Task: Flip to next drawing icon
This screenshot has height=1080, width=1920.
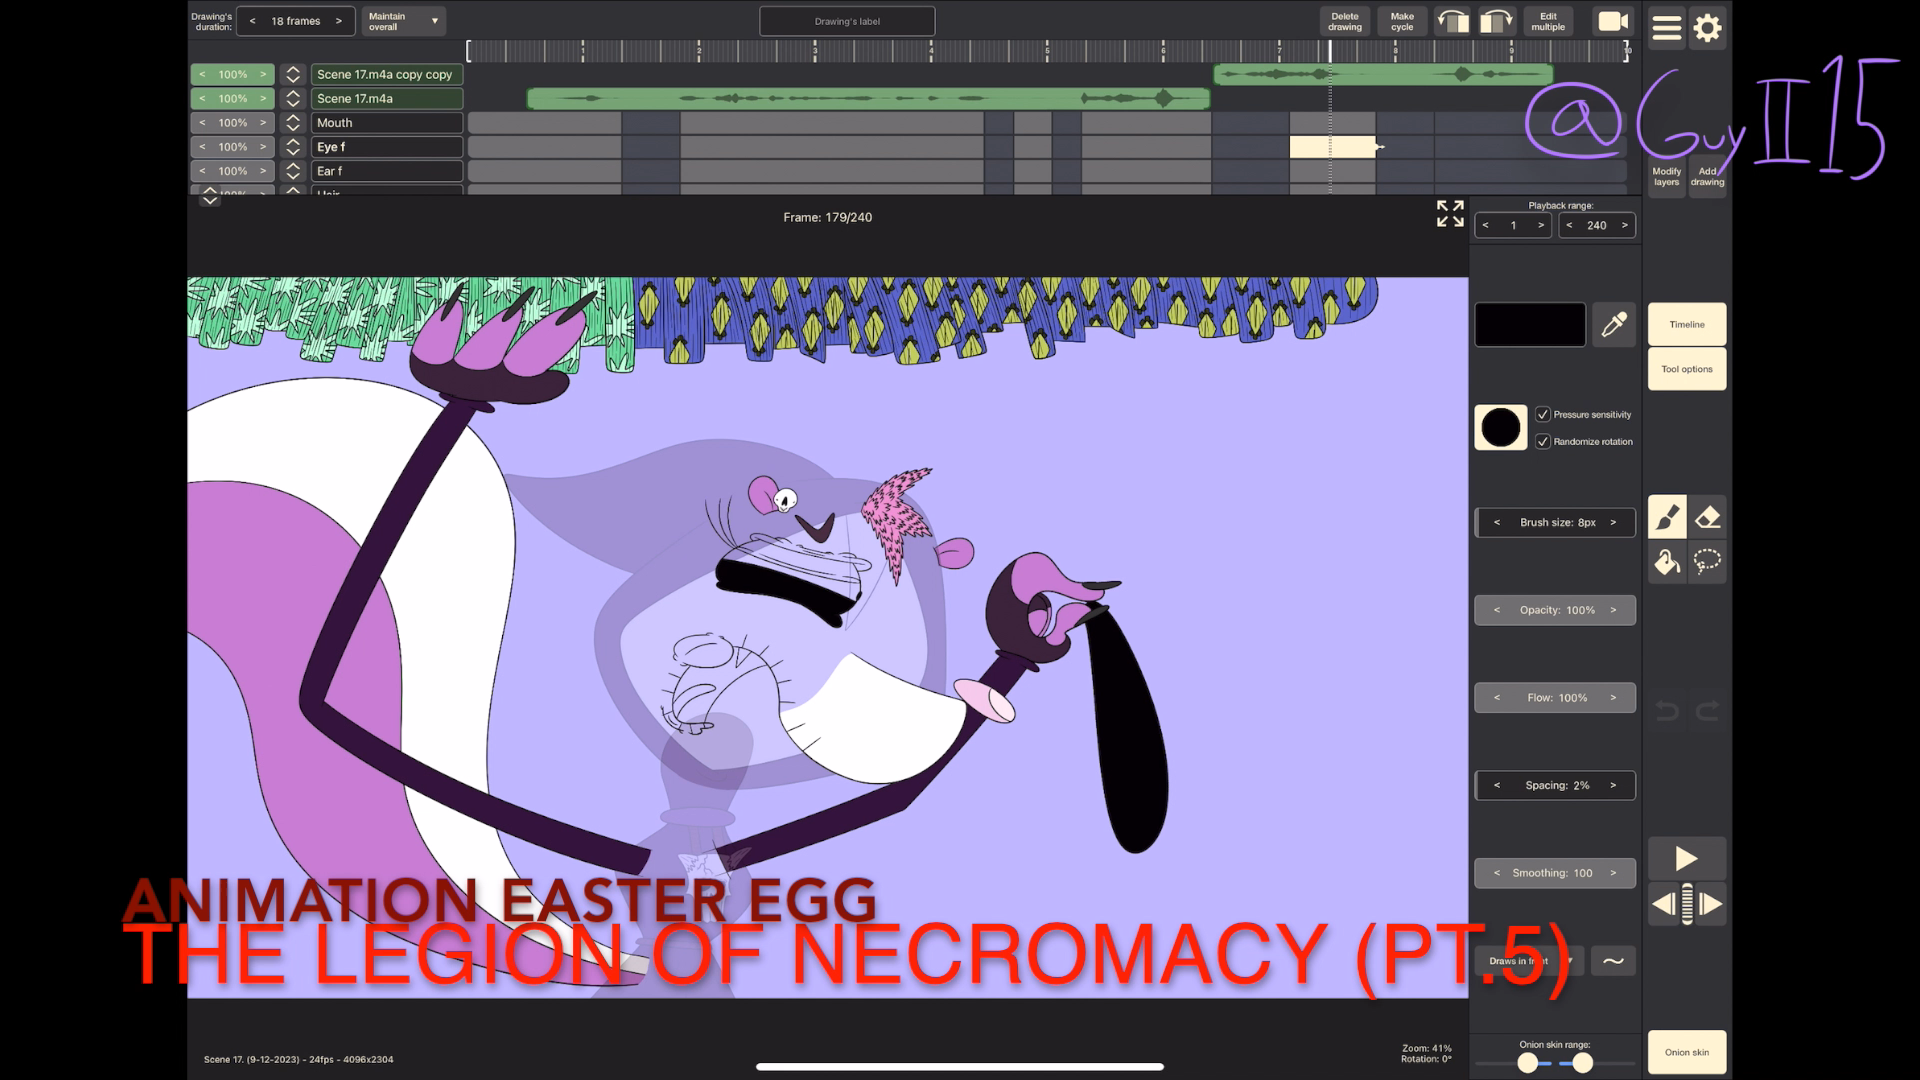Action: (x=1496, y=21)
